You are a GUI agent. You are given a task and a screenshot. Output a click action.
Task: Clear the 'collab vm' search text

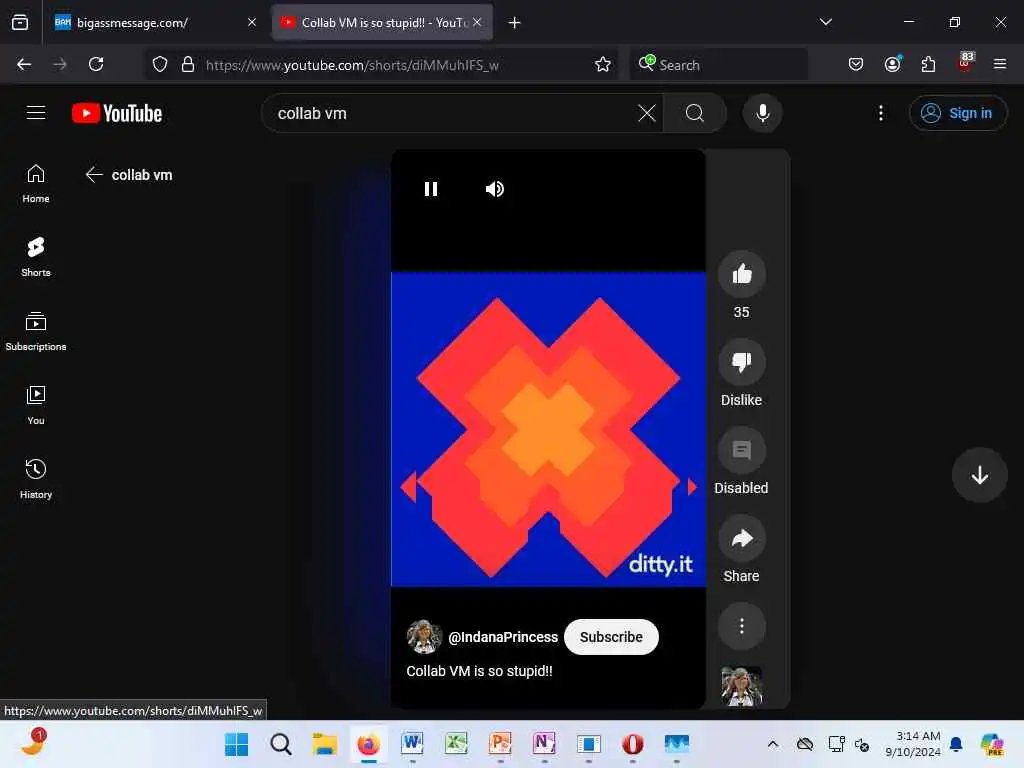click(x=647, y=113)
